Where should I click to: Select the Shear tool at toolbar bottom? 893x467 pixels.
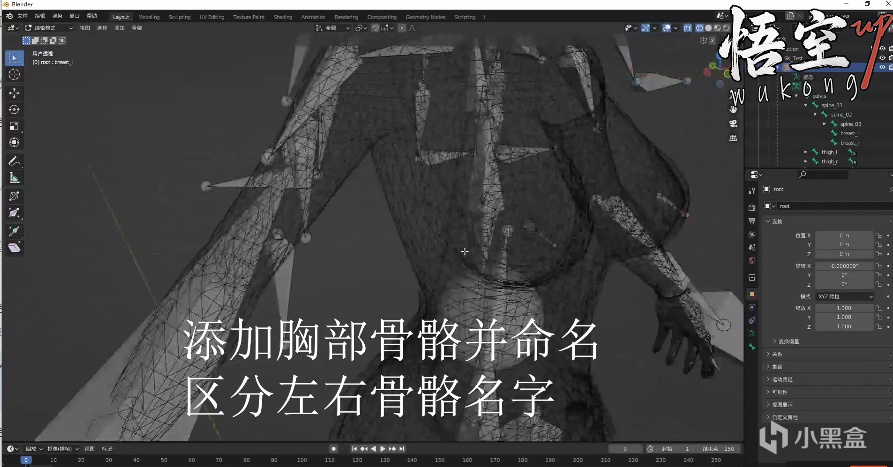pyautogui.click(x=14, y=247)
